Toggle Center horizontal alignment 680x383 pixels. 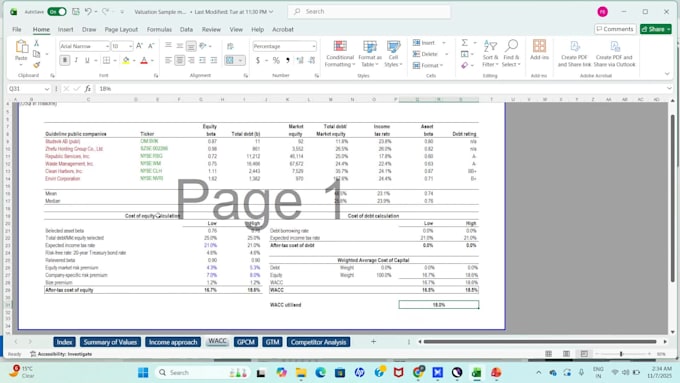pyautogui.click(x=180, y=60)
